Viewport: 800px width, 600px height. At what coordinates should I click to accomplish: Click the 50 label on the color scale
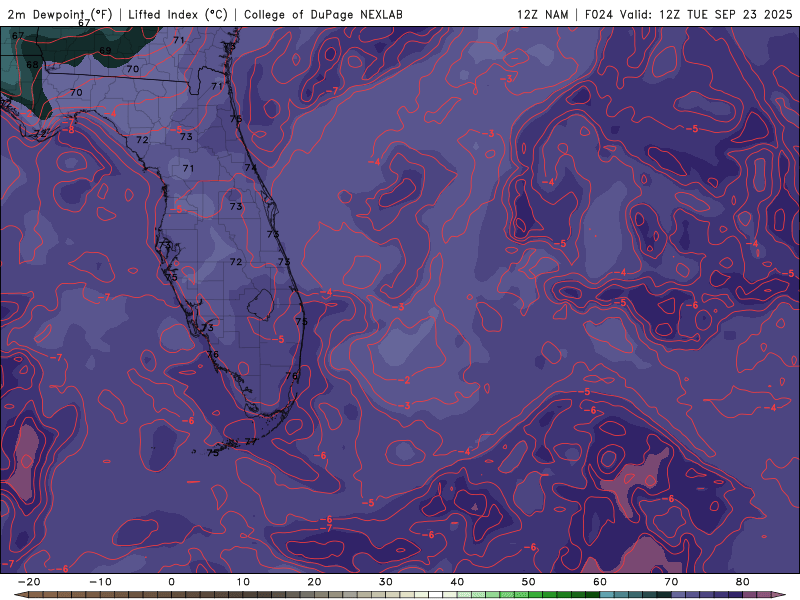pyautogui.click(x=529, y=582)
